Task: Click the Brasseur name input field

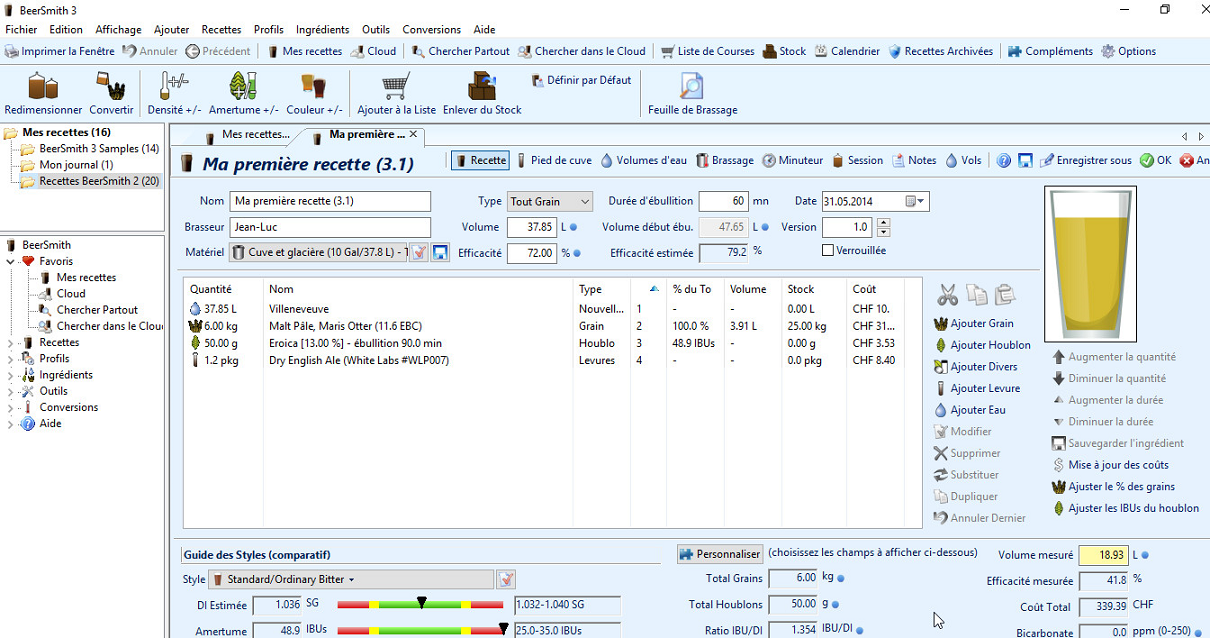Action: coord(330,227)
